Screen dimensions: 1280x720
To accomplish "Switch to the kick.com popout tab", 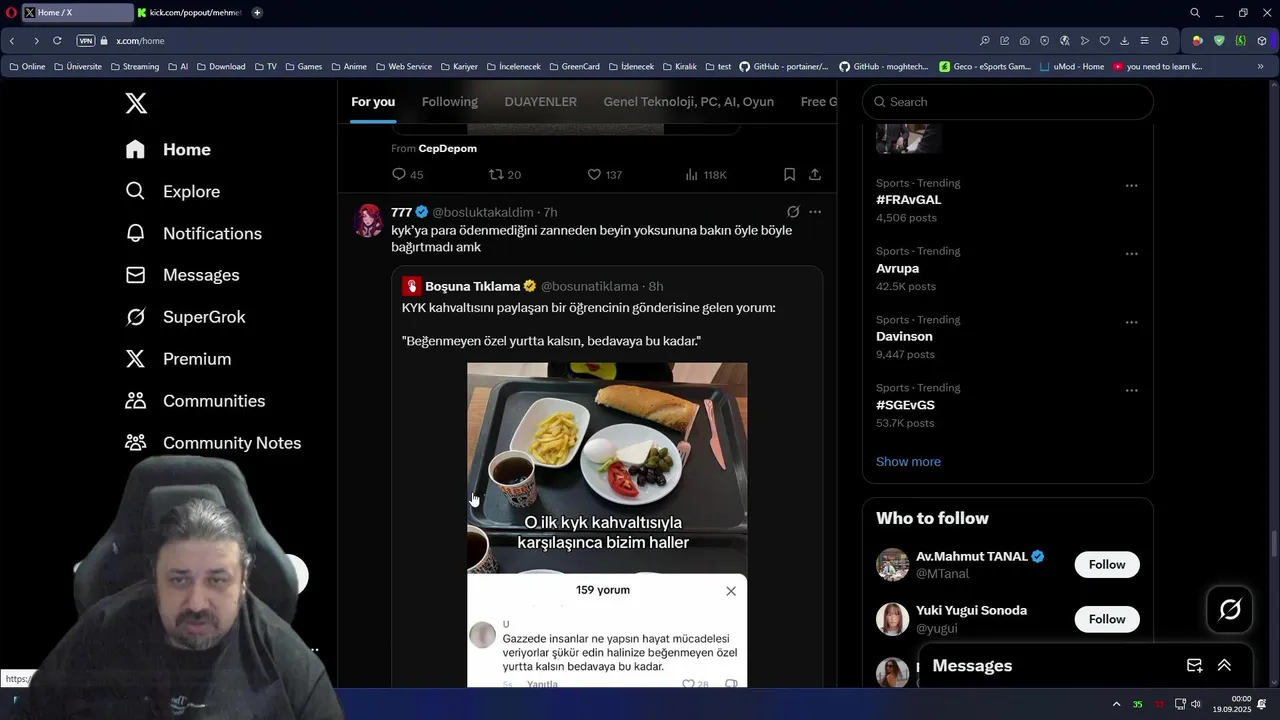I will [x=190, y=13].
